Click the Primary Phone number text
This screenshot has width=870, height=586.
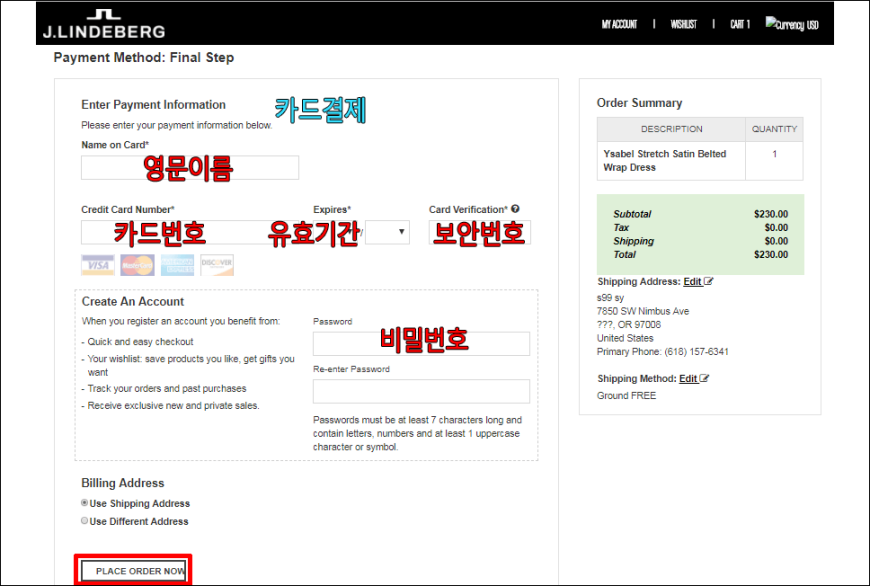[x=662, y=352]
